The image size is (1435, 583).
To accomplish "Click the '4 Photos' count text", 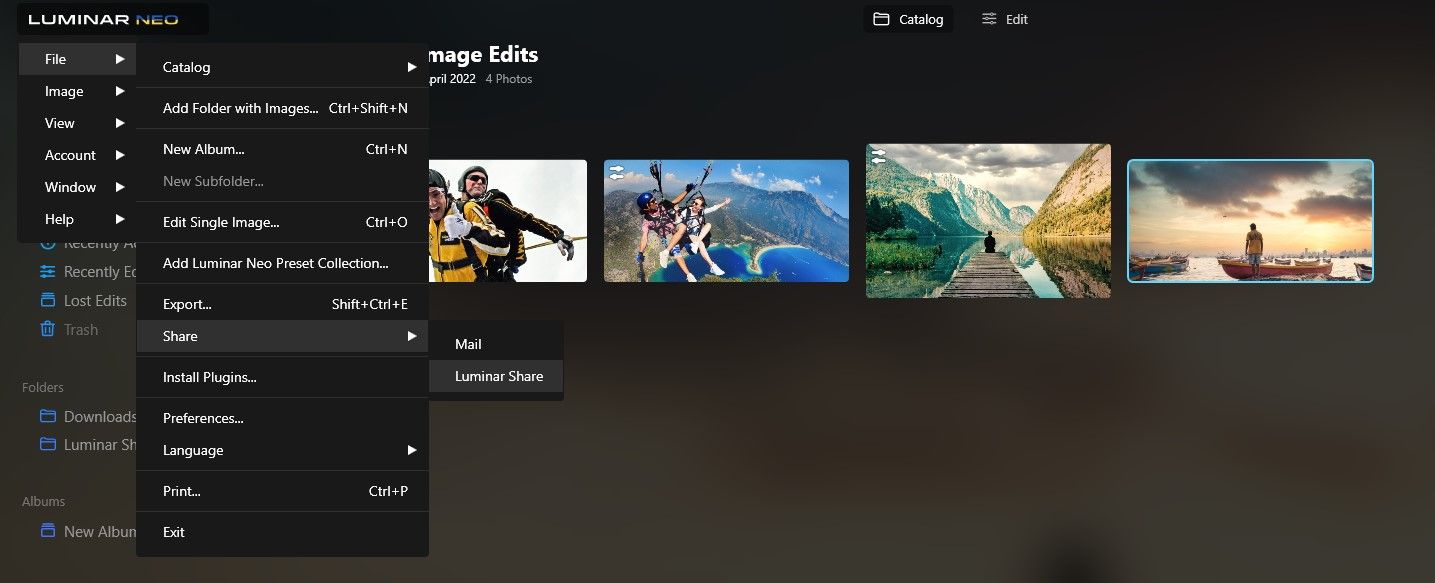I will pyautogui.click(x=509, y=79).
